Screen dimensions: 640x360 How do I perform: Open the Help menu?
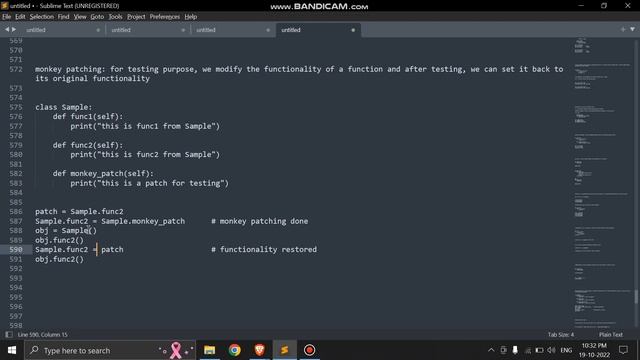(x=191, y=17)
